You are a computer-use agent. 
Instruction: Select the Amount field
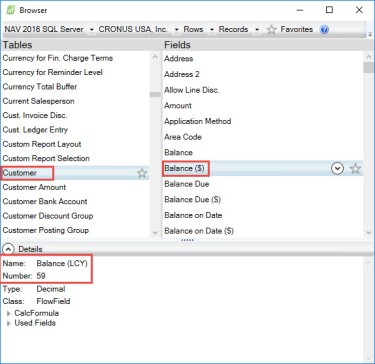pyautogui.click(x=178, y=105)
